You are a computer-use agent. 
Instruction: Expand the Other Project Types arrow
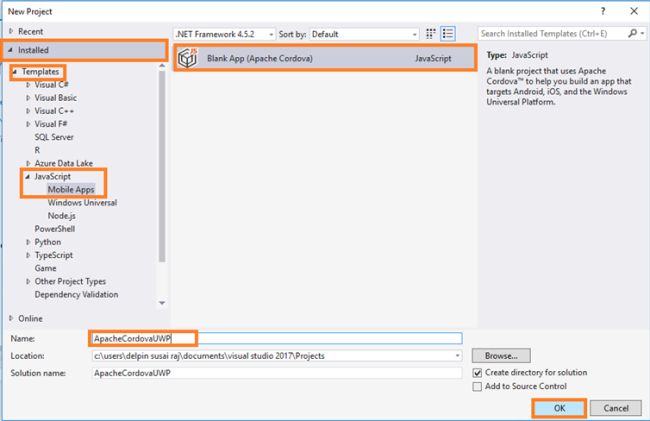tap(28, 281)
